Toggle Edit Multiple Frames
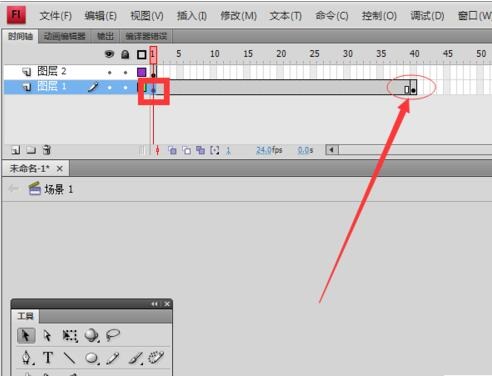Image resolution: width=492 pixels, height=376 pixels. [200, 150]
